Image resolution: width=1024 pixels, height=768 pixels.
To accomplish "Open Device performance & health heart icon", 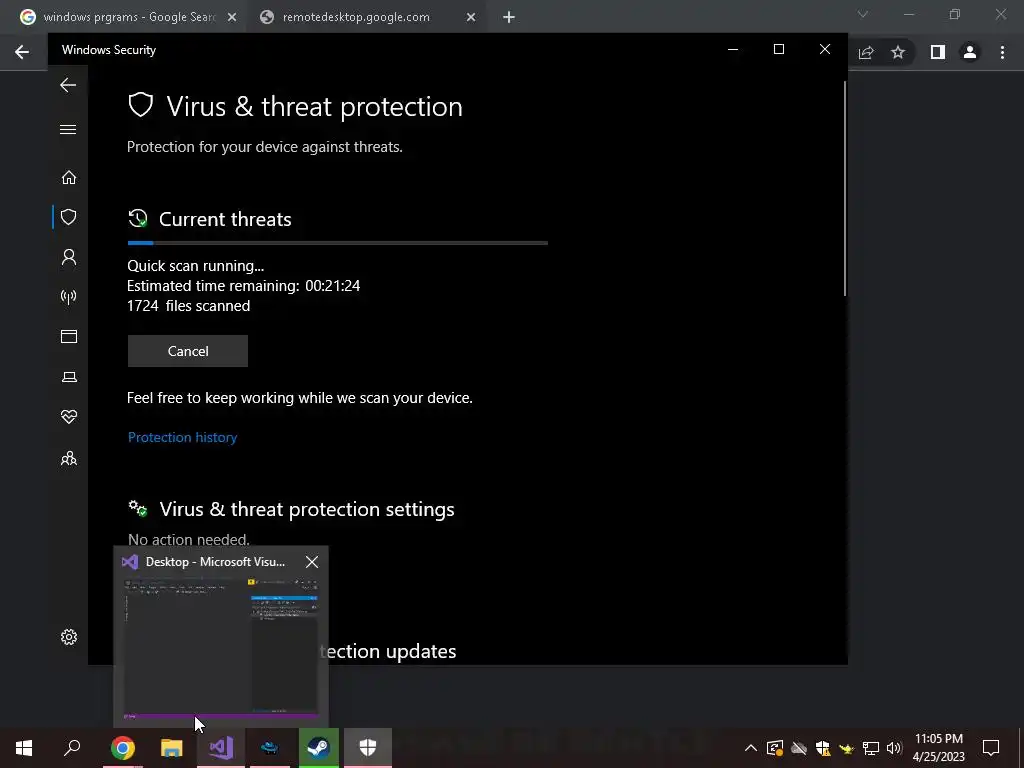I will click(69, 417).
